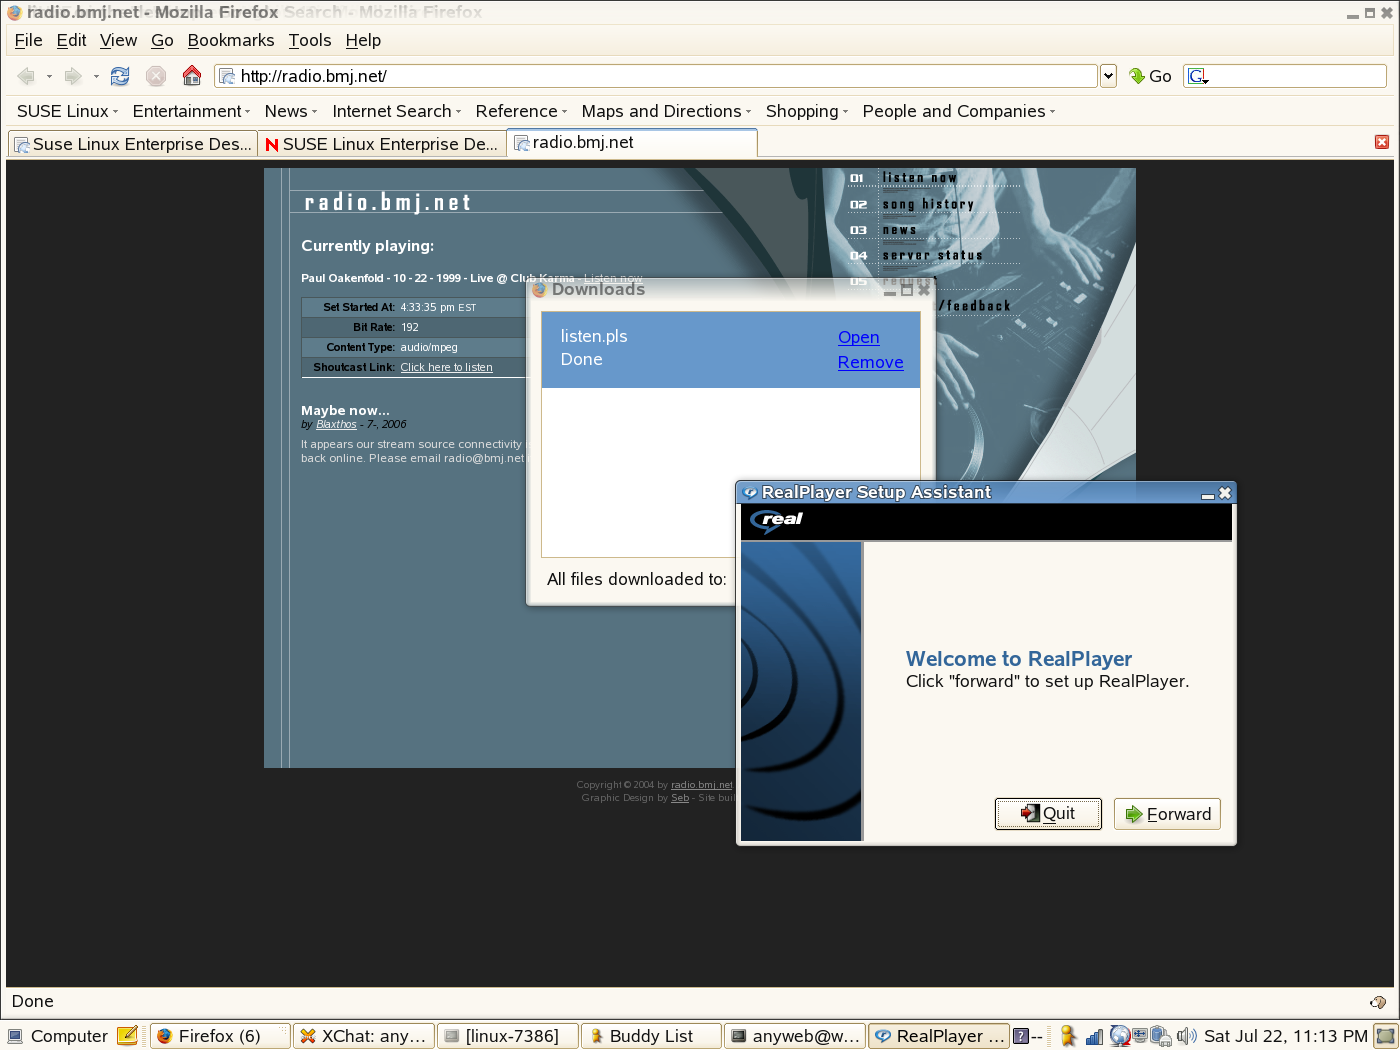
Task: Reload the page with the refresh icon
Action: click(x=120, y=76)
